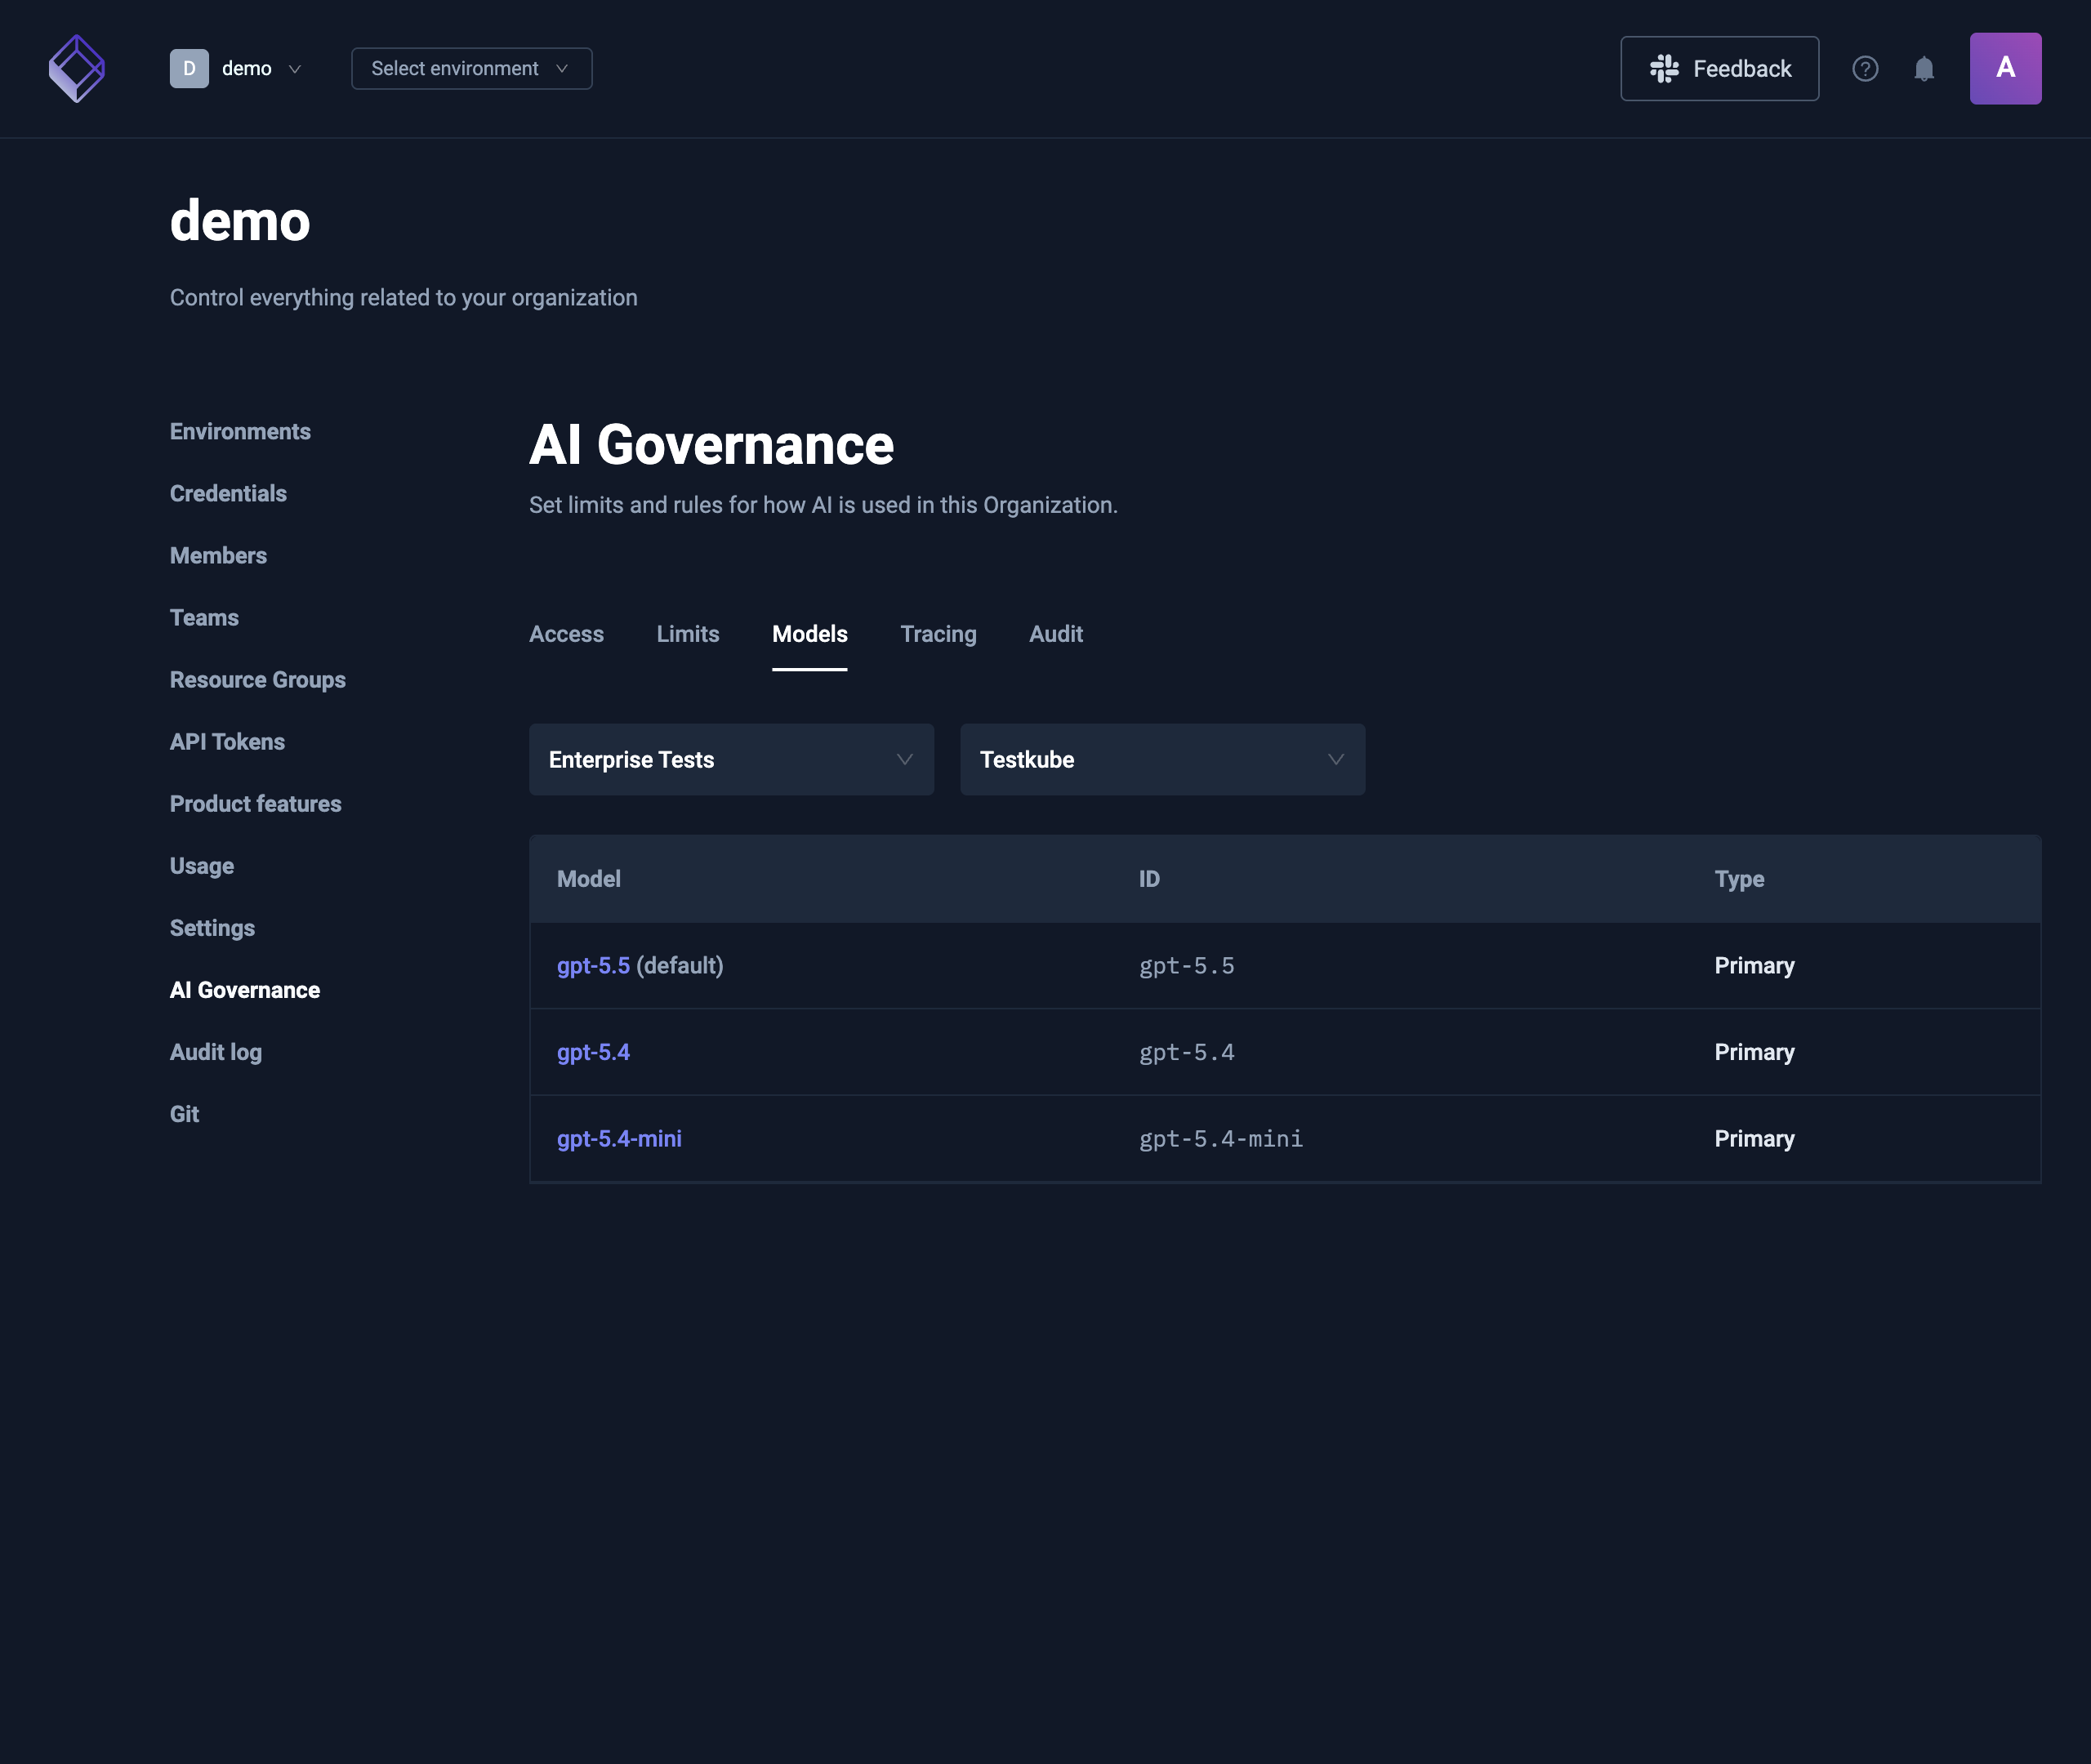2091x1764 pixels.
Task: Open Usage page in sidebar
Action: click(x=202, y=866)
